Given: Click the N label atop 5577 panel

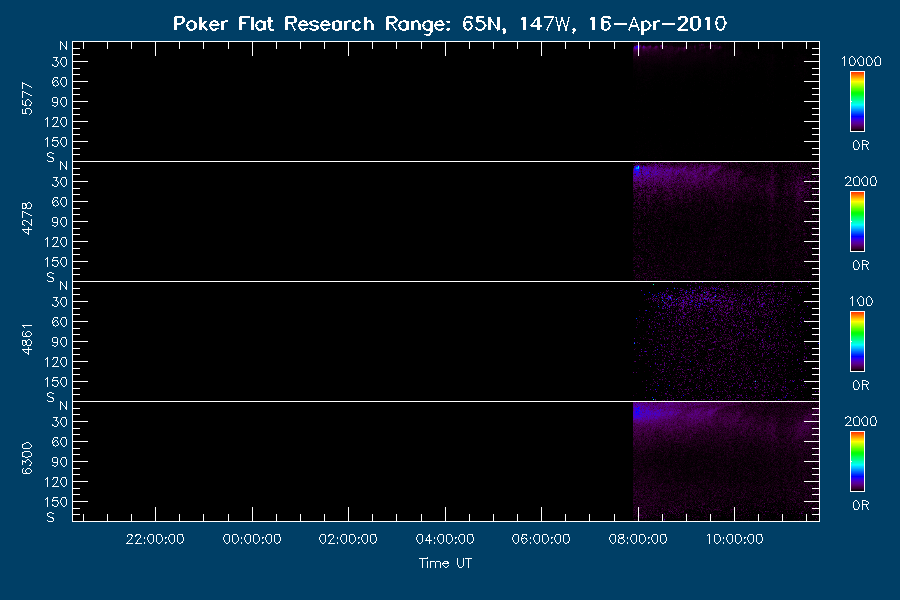Looking at the screenshot, I should 63,46.
